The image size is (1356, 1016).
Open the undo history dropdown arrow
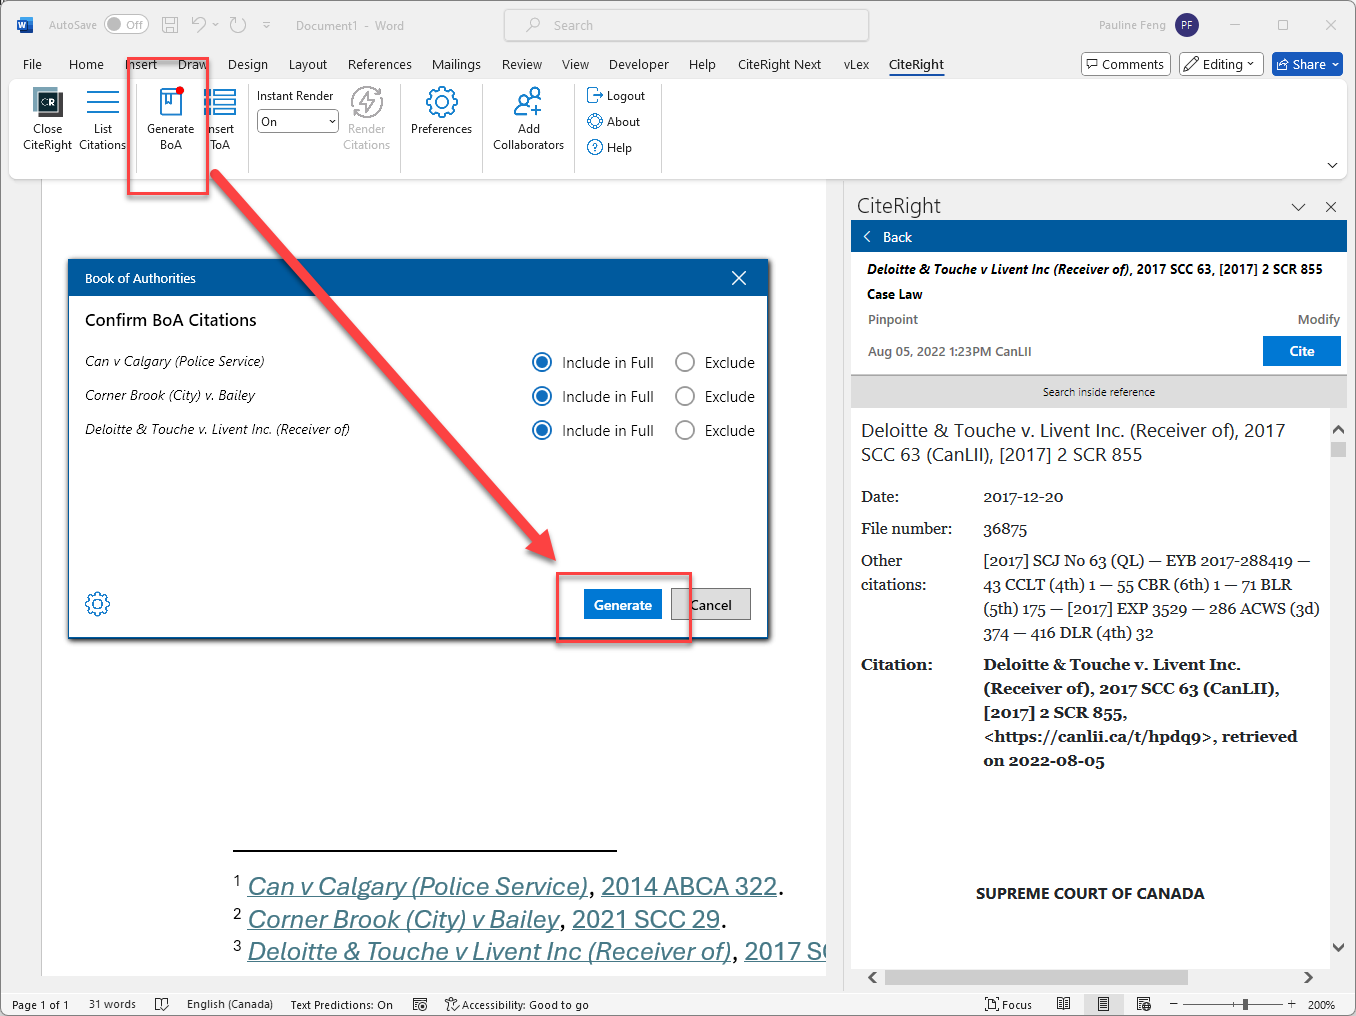(x=215, y=25)
